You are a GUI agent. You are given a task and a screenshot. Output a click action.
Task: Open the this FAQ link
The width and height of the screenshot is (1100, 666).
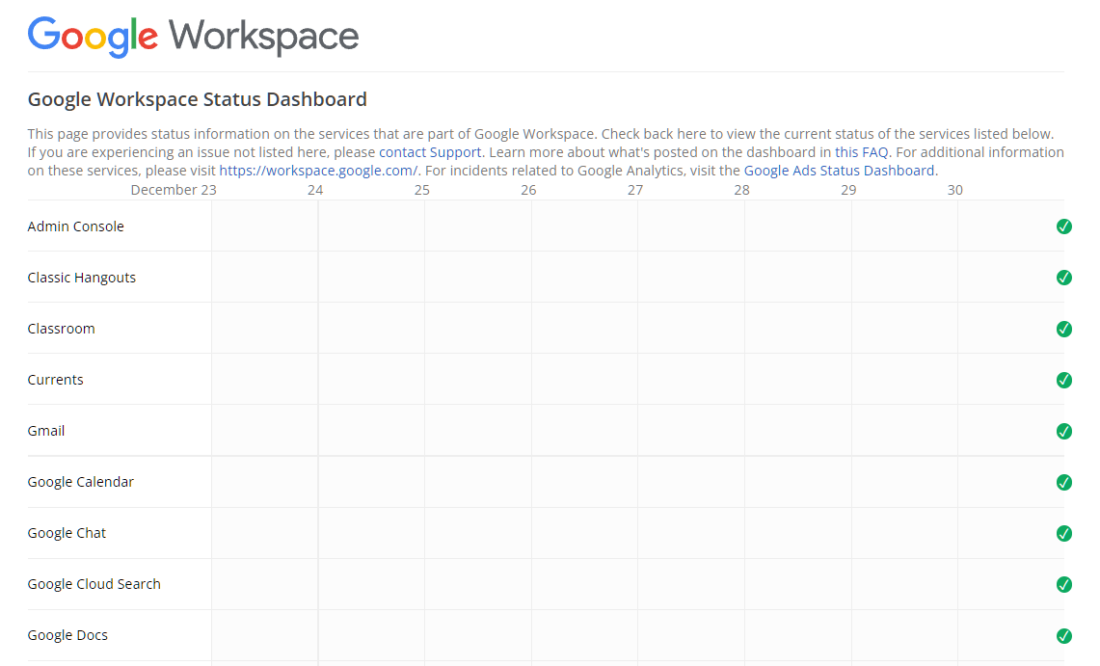[862, 152]
